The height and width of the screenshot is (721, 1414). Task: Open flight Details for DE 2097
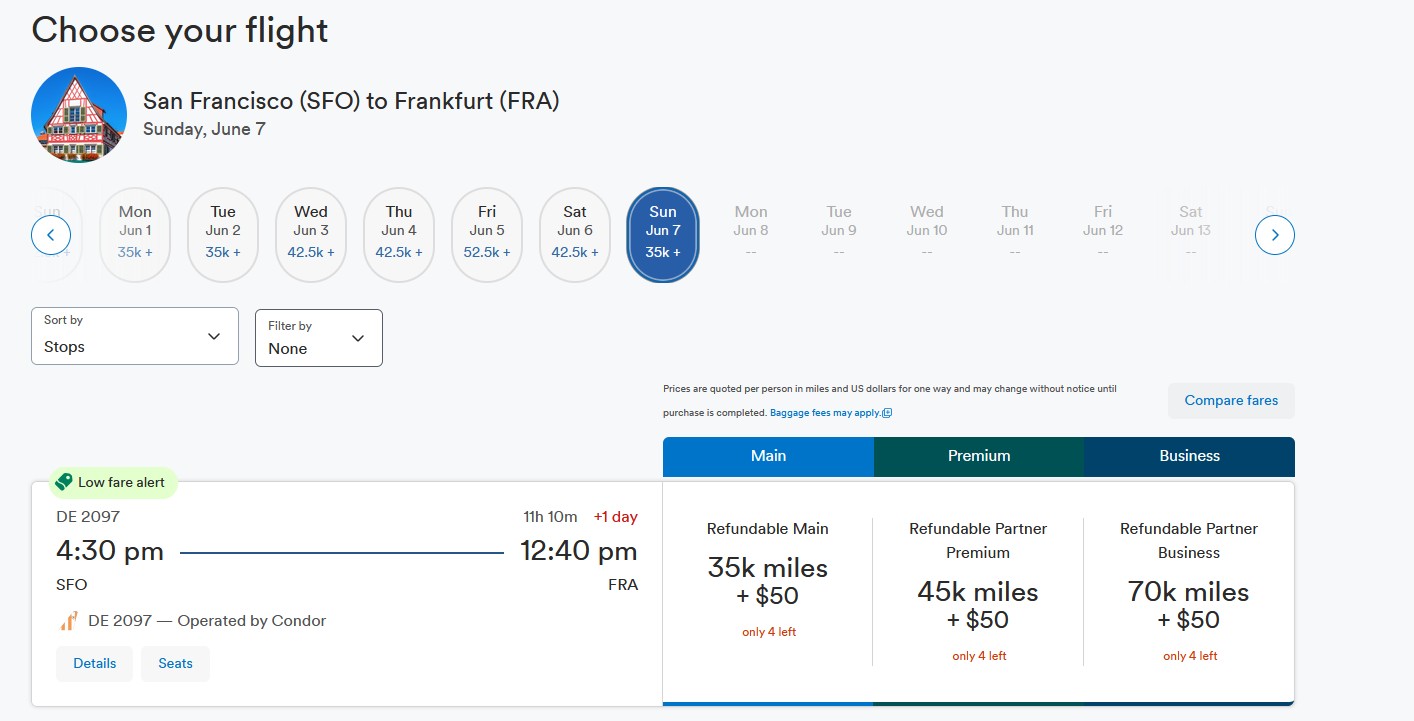point(94,663)
